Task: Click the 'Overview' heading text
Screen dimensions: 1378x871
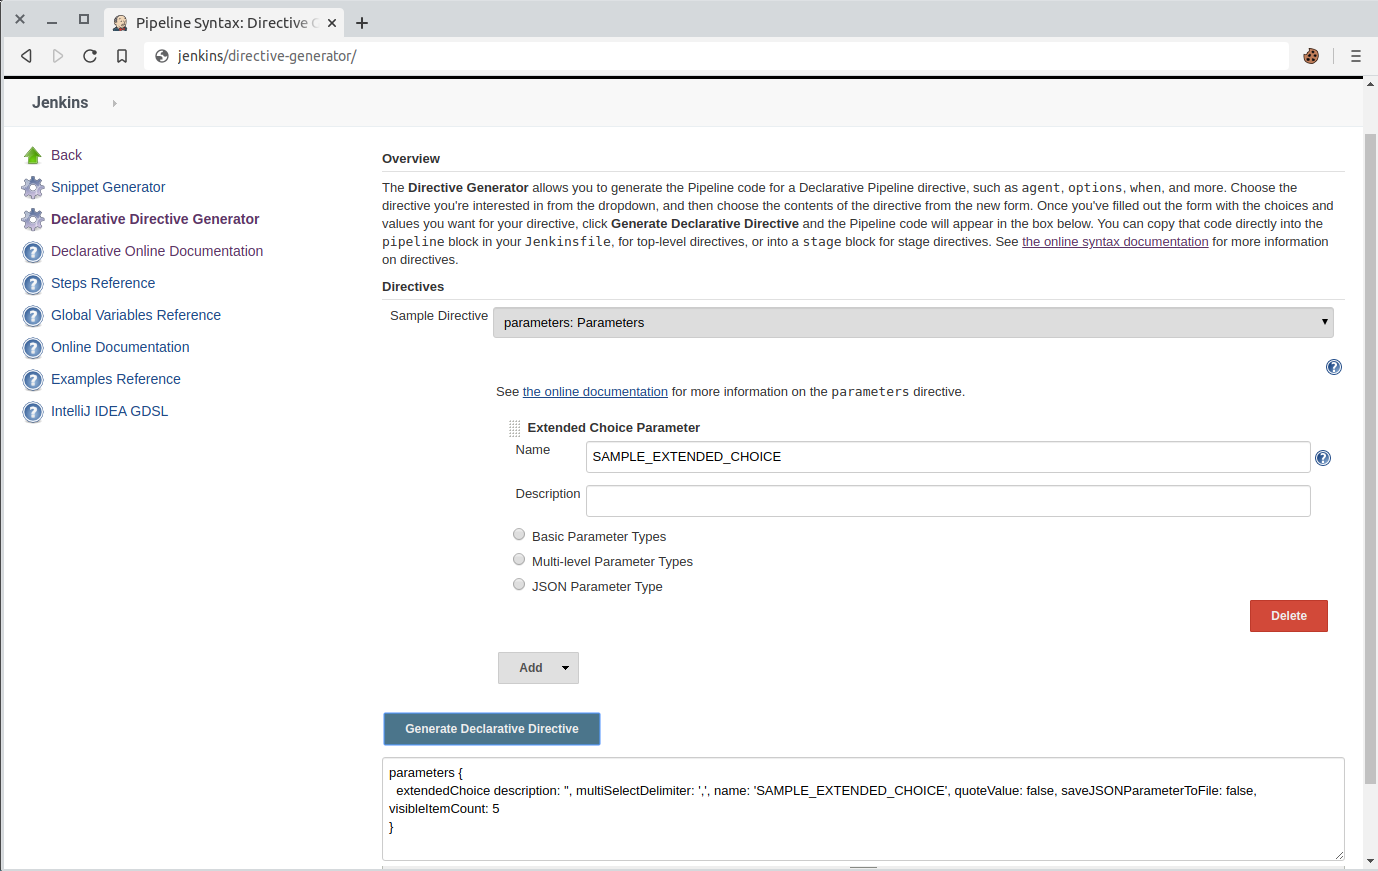Action: pos(411,159)
